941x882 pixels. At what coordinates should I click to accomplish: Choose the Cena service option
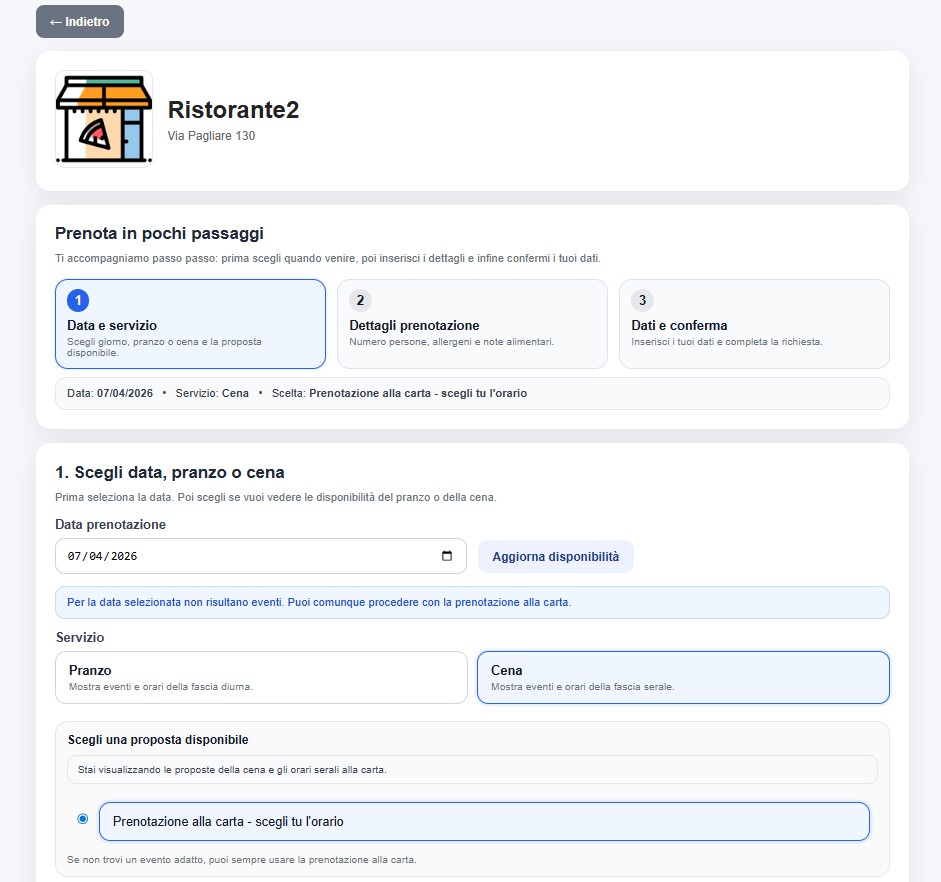[x=683, y=677]
